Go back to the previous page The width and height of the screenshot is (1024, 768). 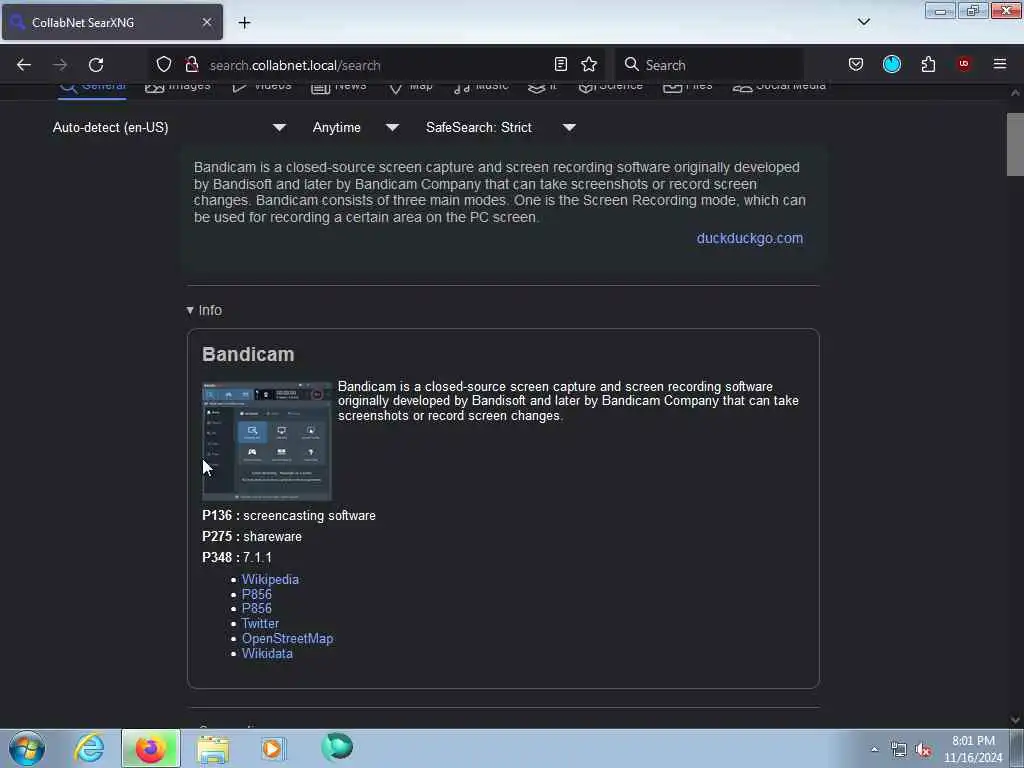[x=24, y=65]
